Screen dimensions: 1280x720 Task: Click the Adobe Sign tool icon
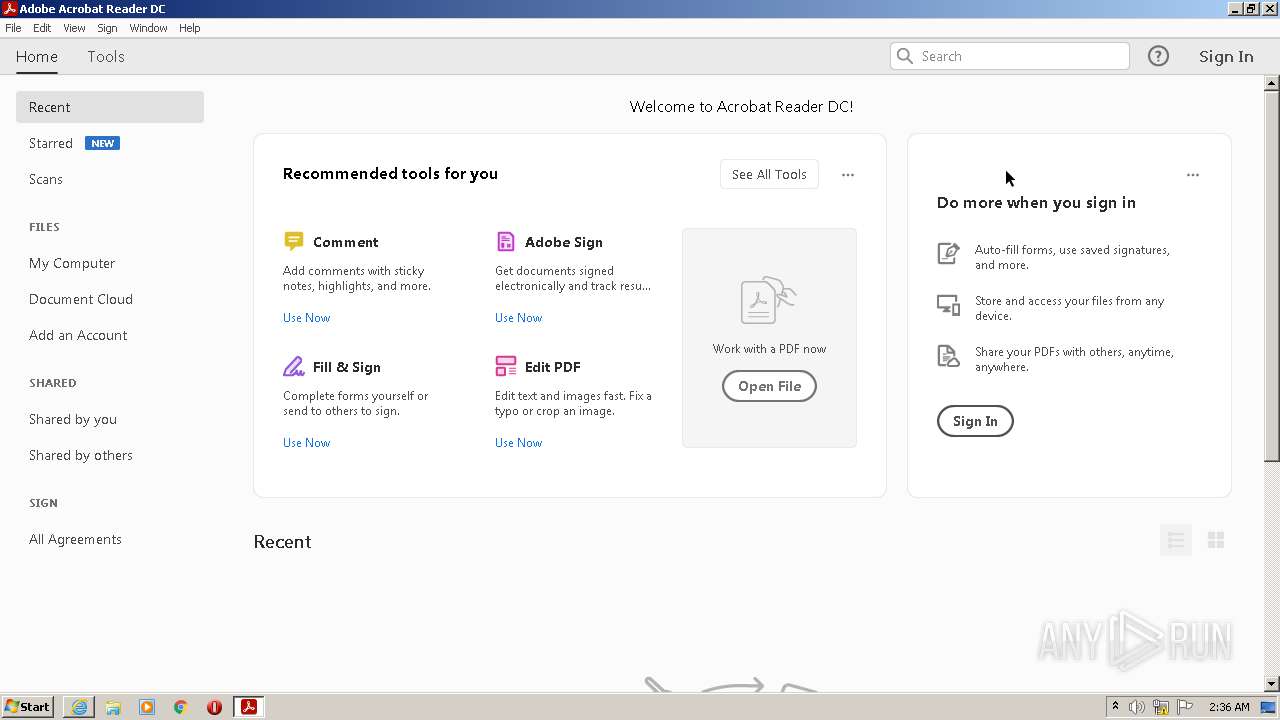(x=506, y=241)
